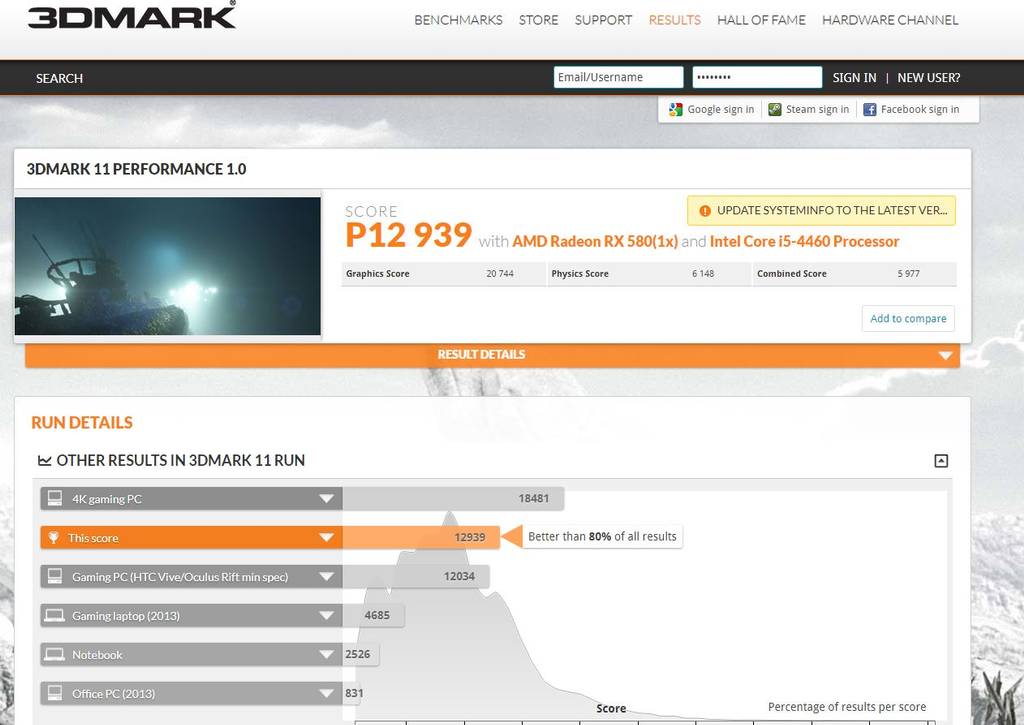Click the Update SystemInfo notice button
Image resolution: width=1024 pixels, height=725 pixels.
tap(821, 210)
